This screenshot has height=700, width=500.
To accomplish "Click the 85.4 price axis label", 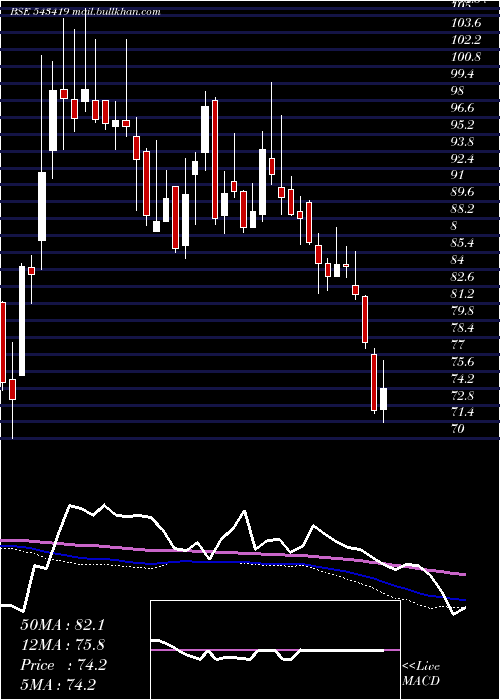I will [464, 243].
